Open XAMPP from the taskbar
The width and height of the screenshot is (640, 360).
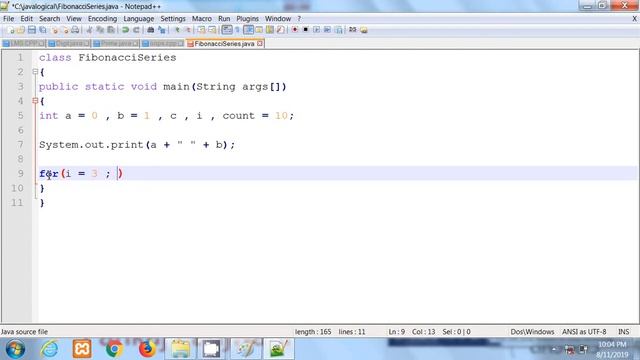pyautogui.click(x=82, y=349)
